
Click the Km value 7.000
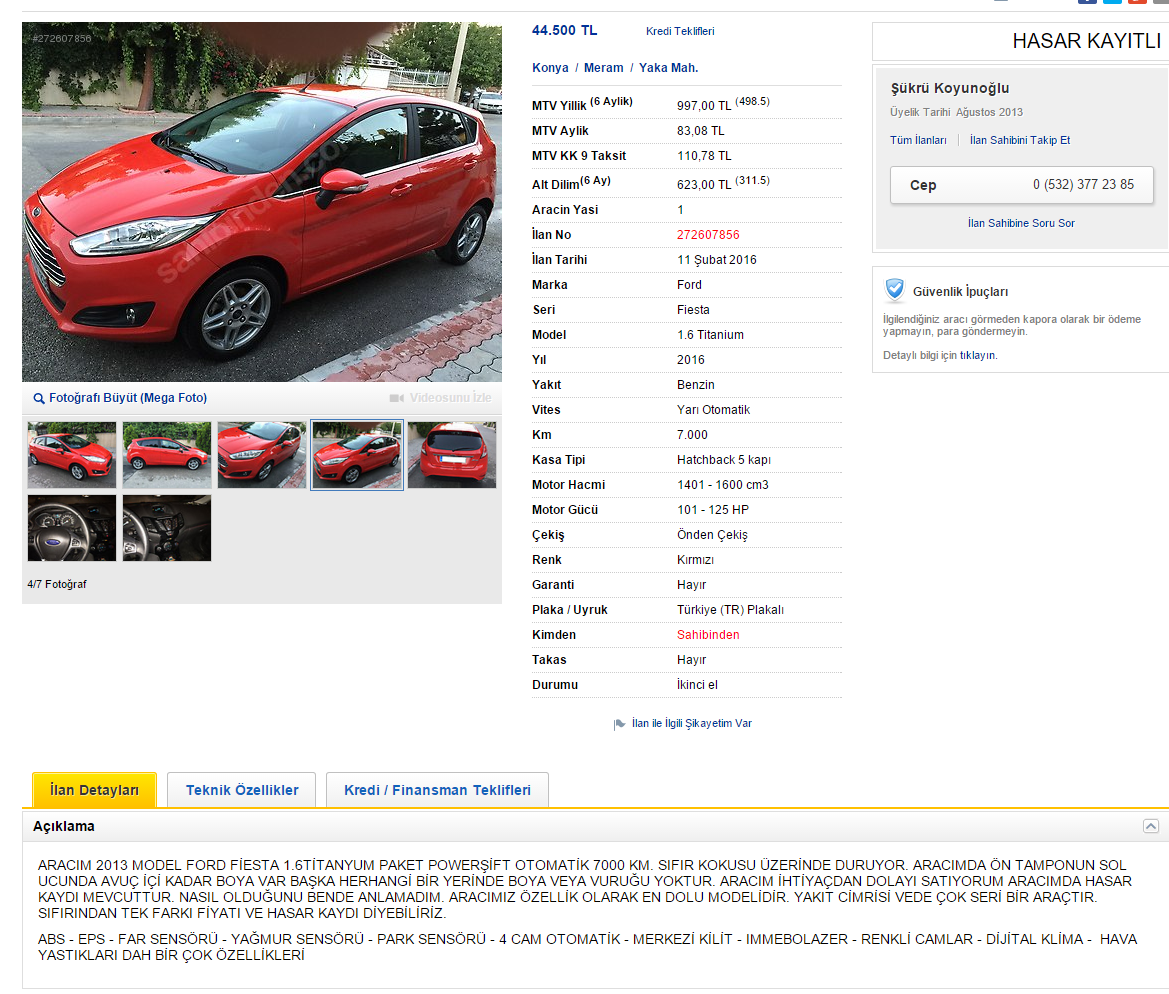click(692, 435)
